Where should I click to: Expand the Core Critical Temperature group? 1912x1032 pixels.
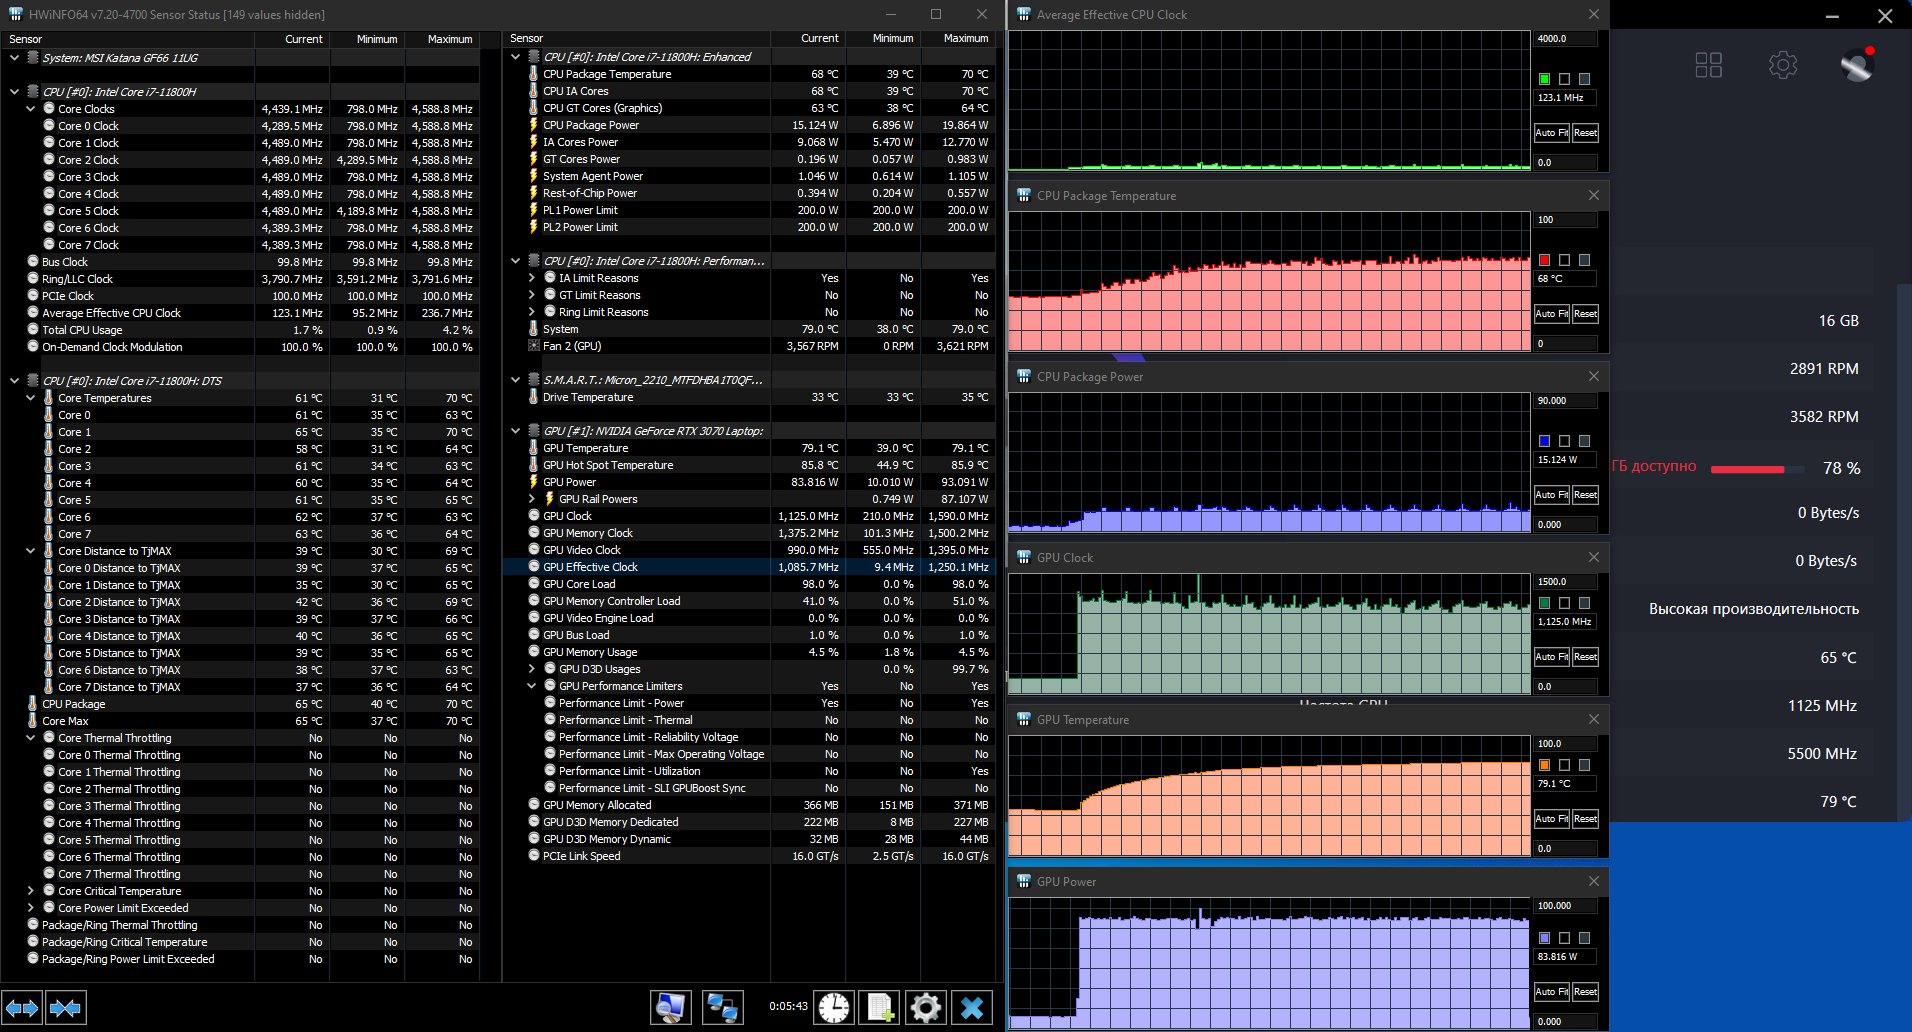31,891
